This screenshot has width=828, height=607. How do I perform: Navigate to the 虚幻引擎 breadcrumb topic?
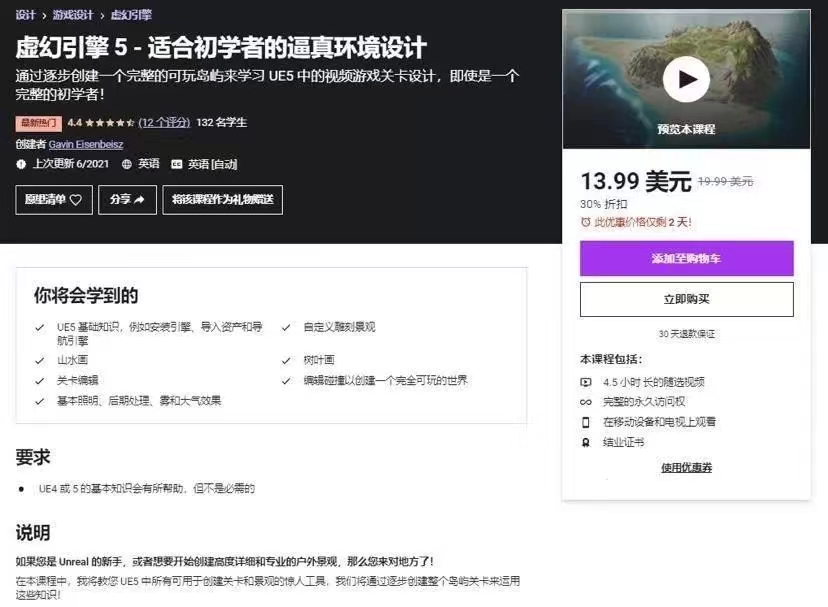(x=131, y=15)
